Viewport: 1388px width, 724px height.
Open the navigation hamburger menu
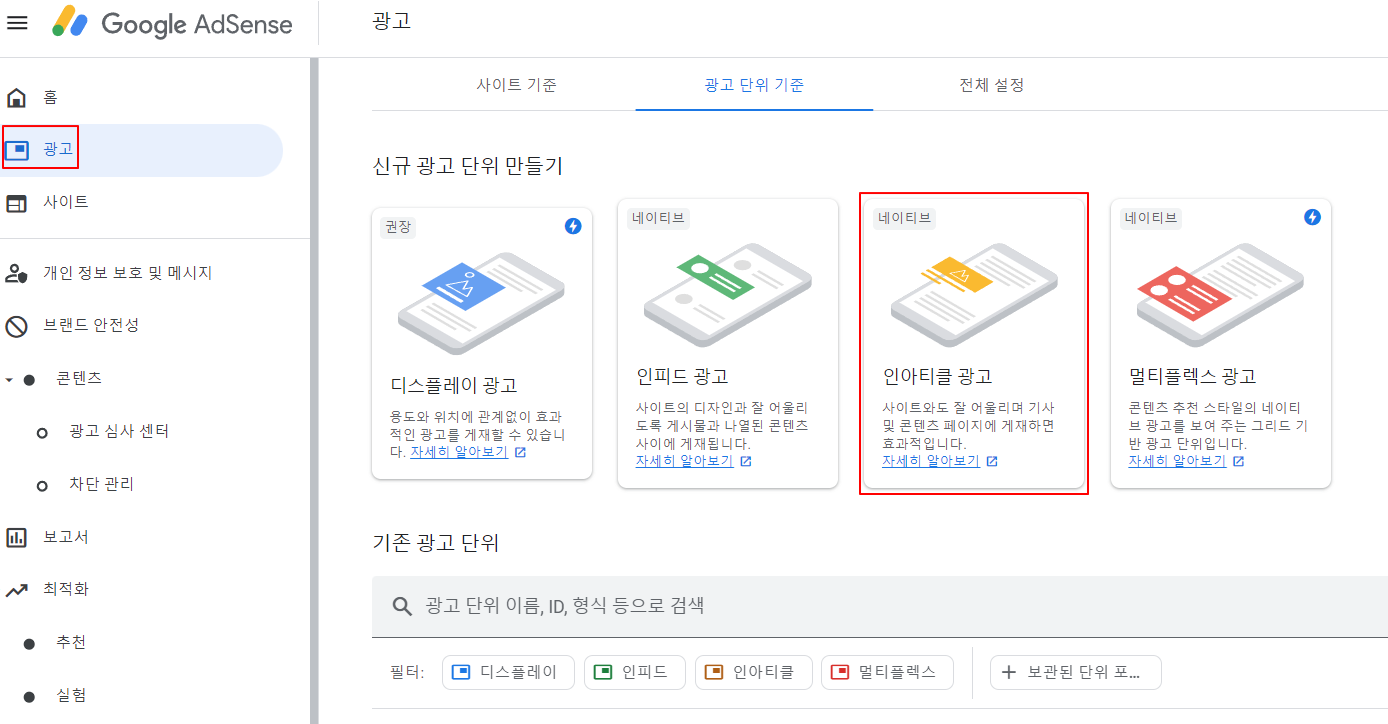coord(18,22)
